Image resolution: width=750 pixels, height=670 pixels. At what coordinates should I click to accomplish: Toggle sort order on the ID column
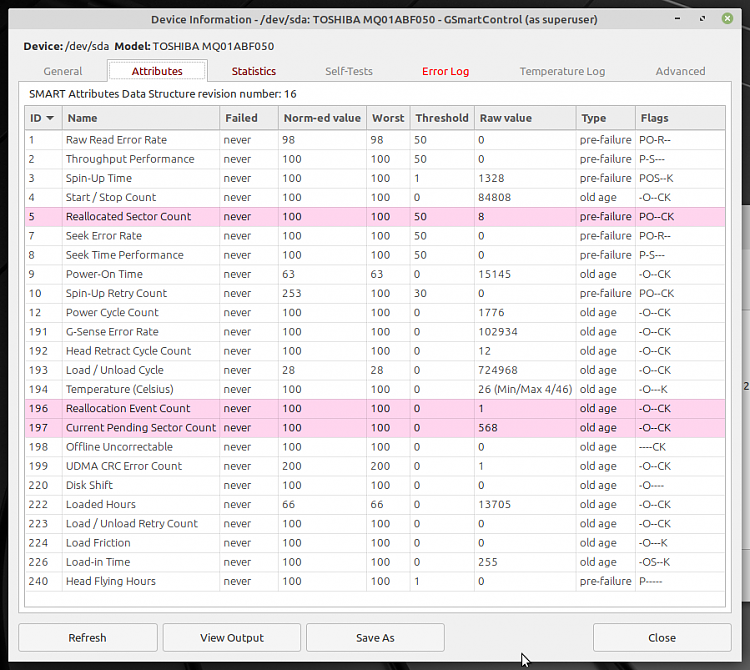(x=42, y=118)
